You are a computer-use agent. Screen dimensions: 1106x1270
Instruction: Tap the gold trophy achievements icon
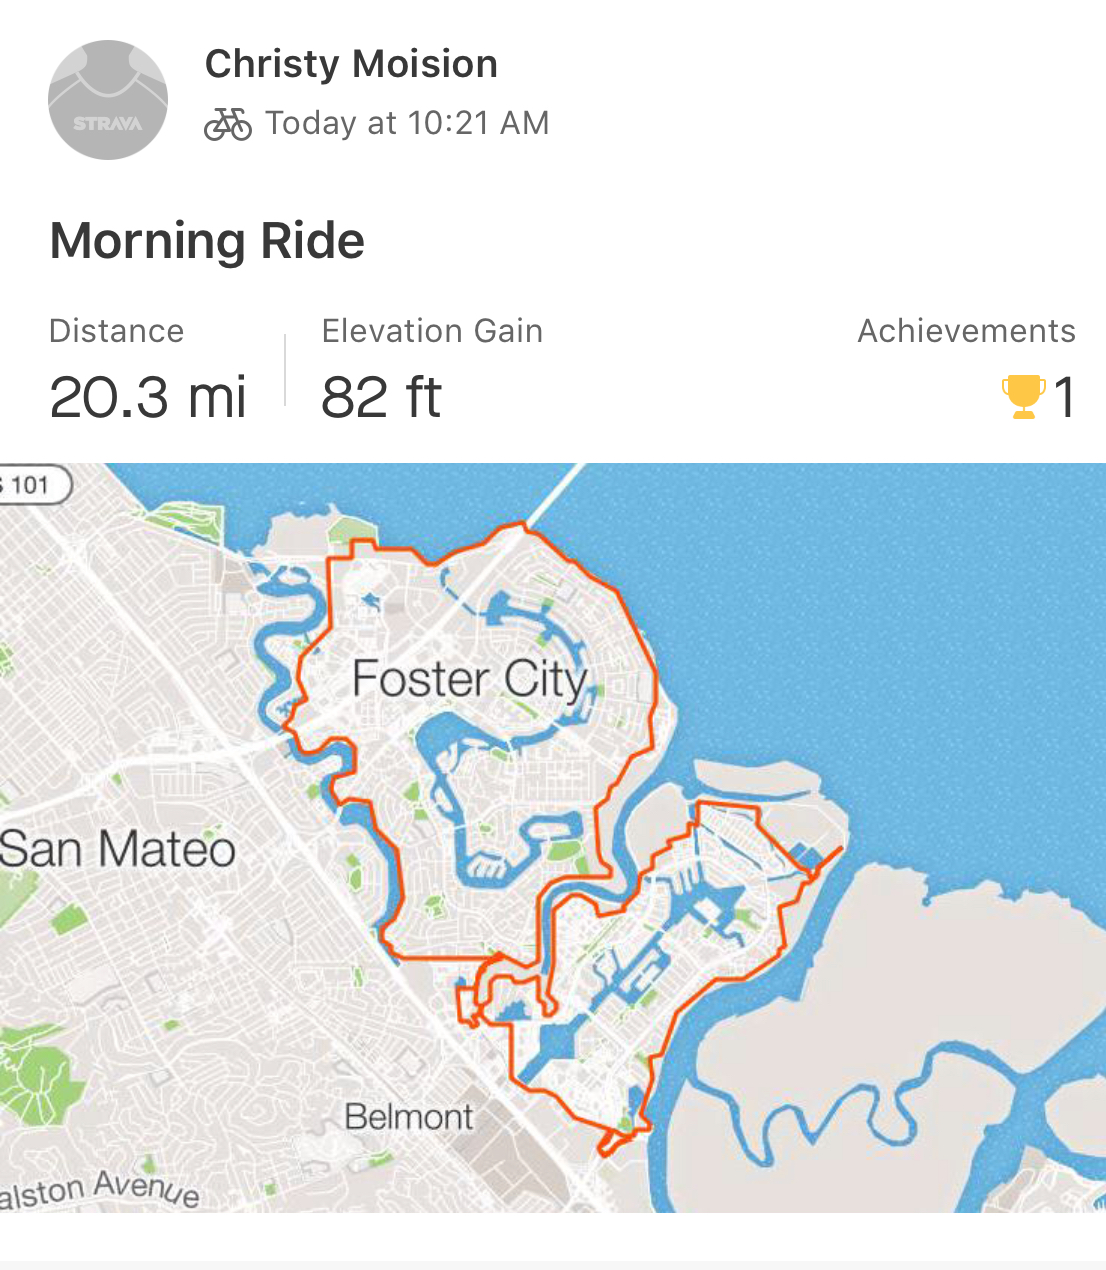1023,397
